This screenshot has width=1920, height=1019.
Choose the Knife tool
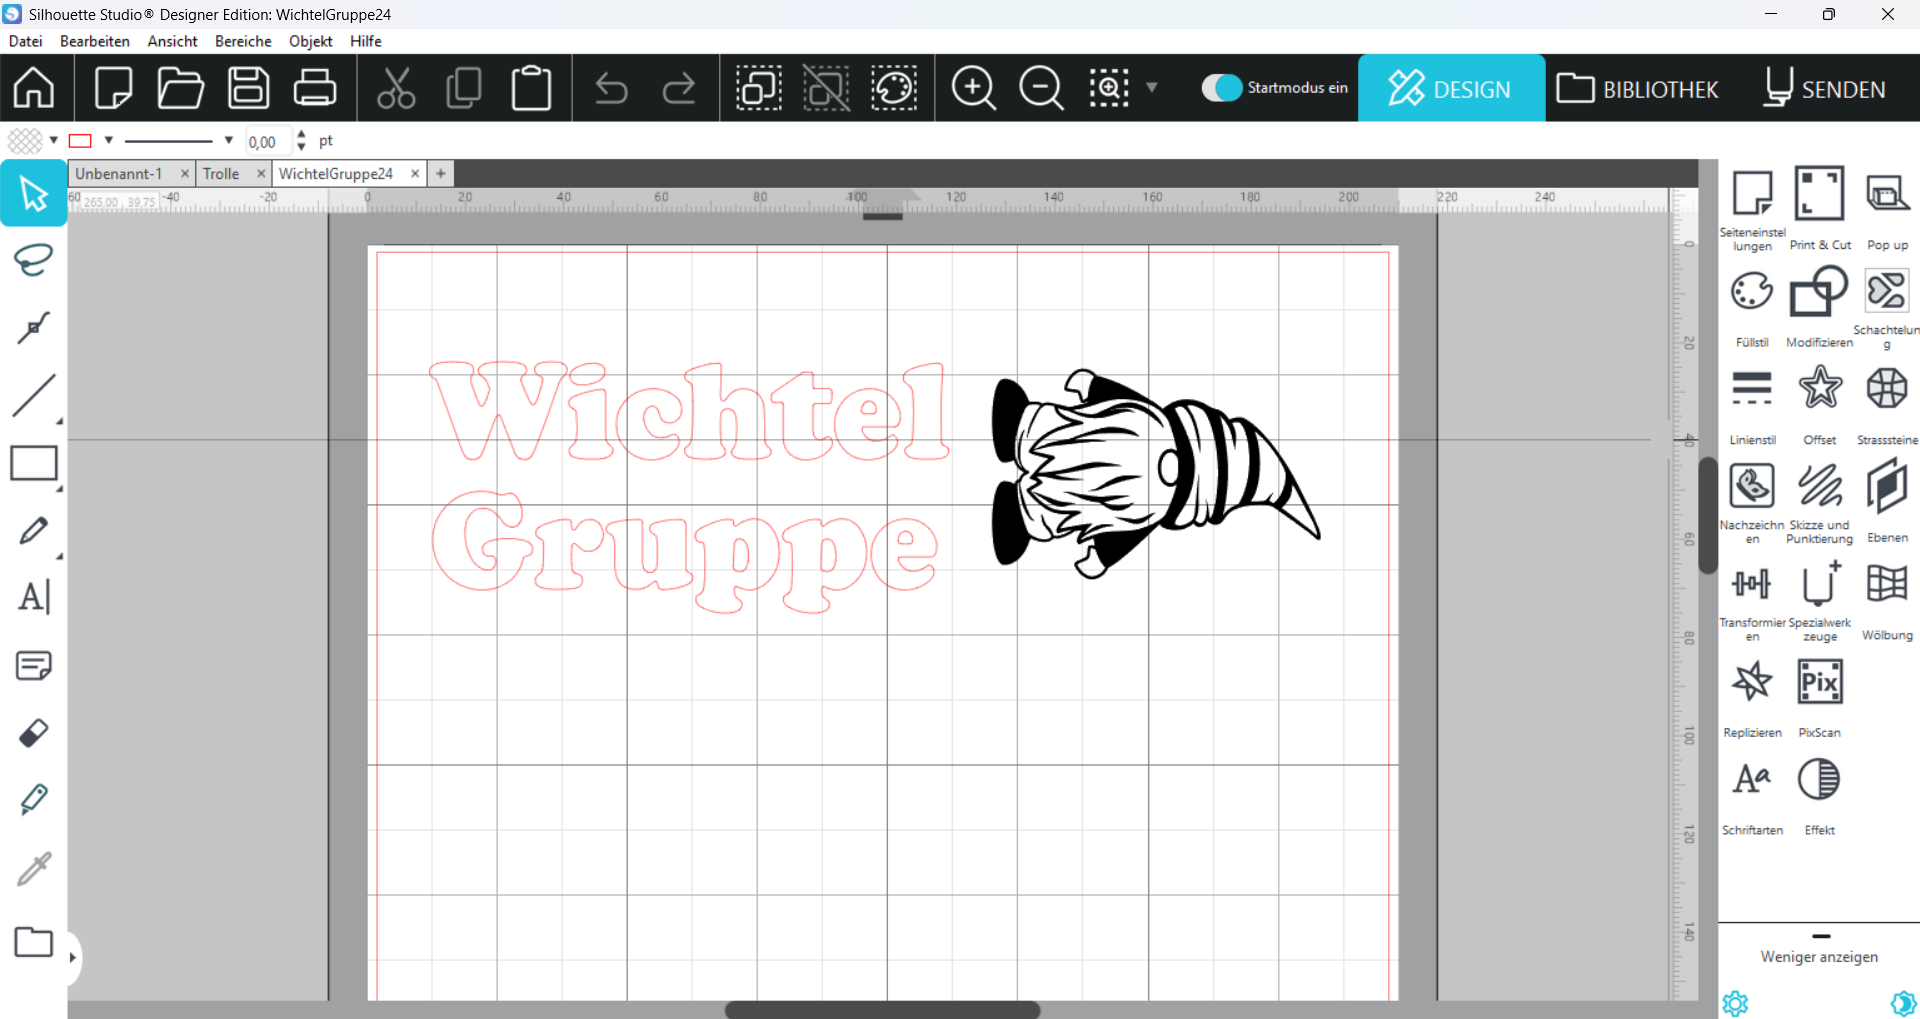(x=33, y=799)
